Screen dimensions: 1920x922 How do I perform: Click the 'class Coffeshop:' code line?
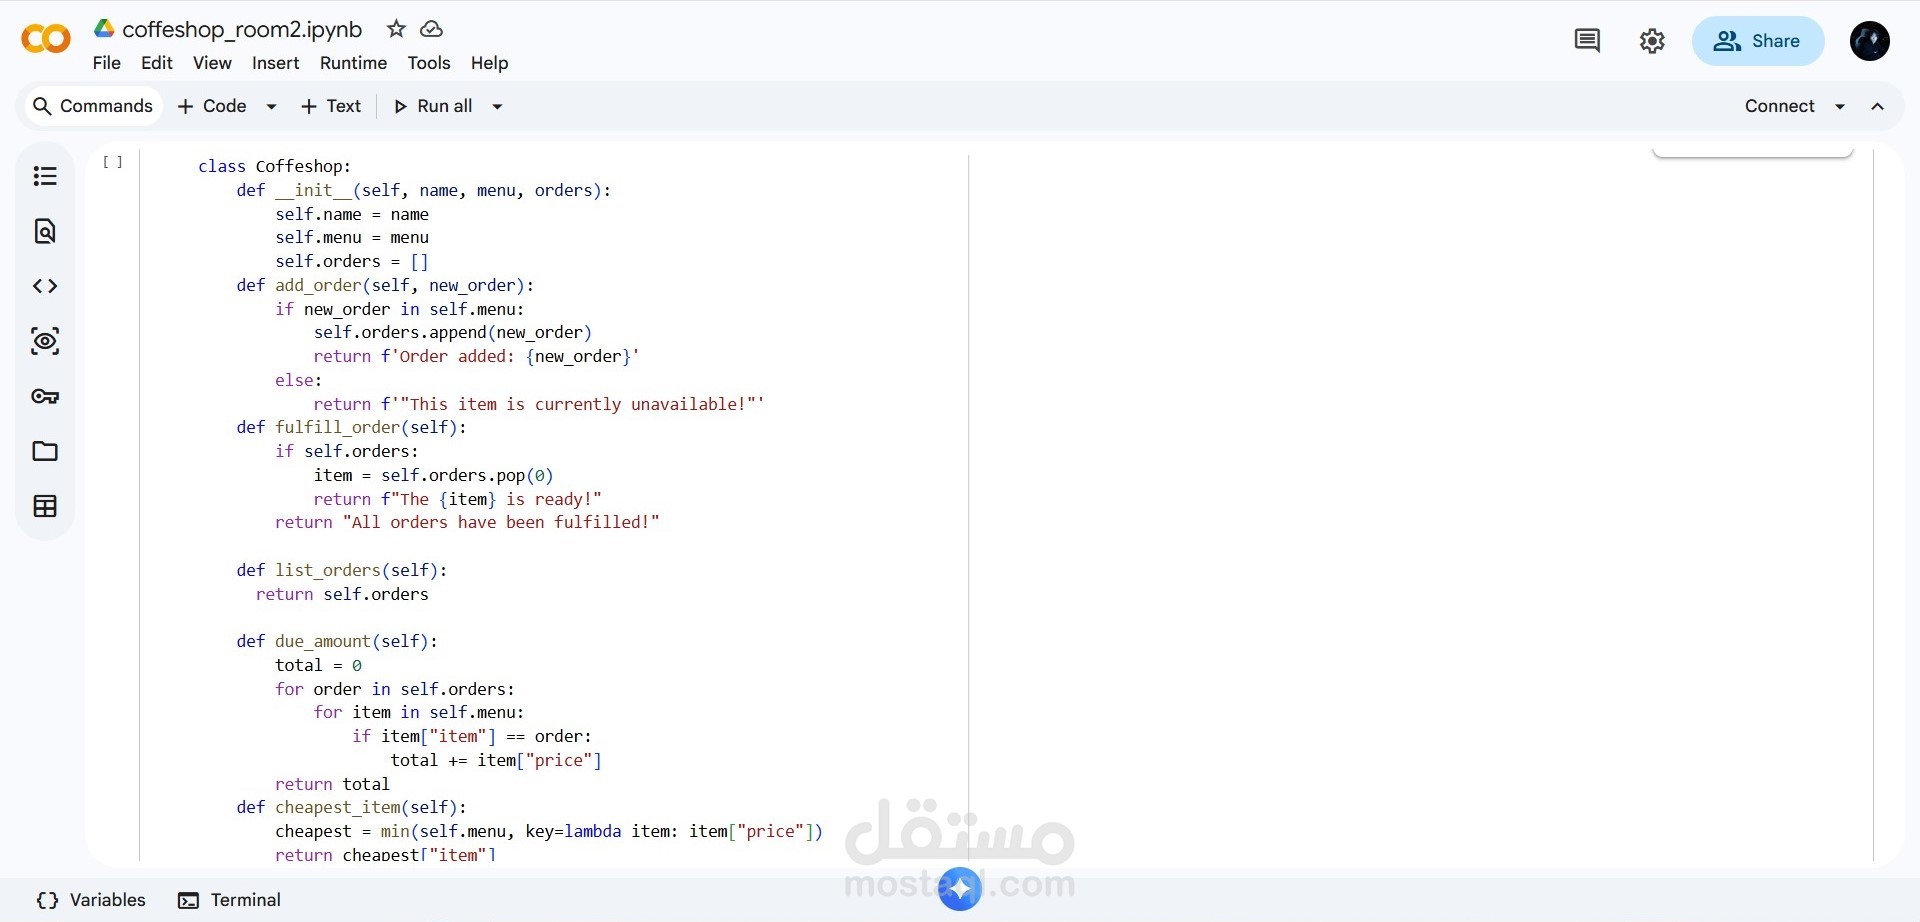tap(275, 166)
